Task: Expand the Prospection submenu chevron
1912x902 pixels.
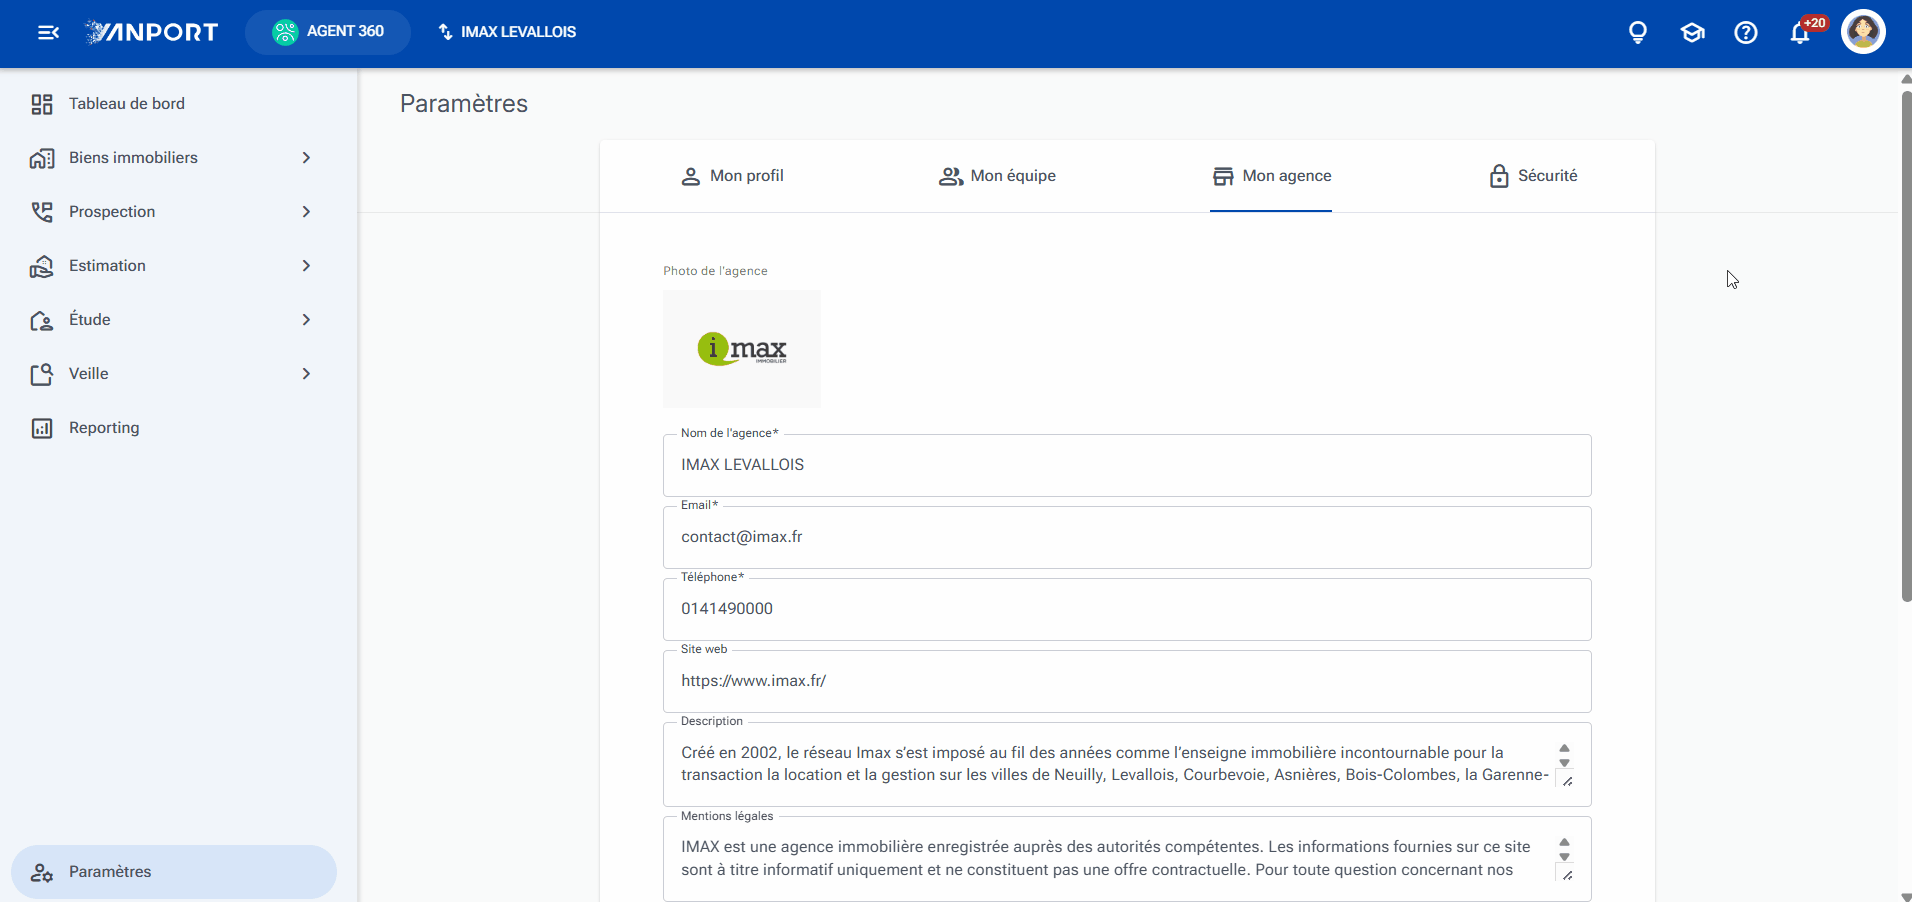Action: [306, 212]
